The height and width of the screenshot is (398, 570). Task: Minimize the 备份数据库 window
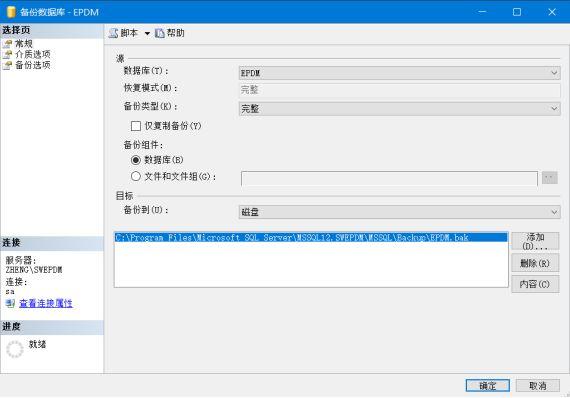click(482, 12)
